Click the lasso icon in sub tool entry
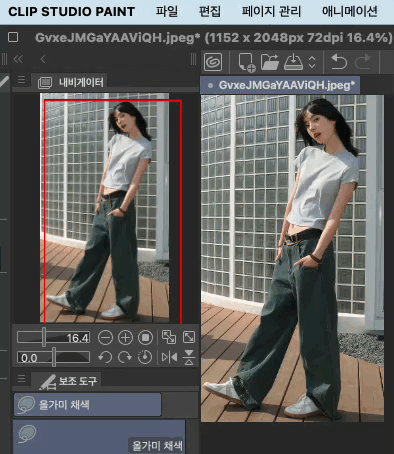Image resolution: width=394 pixels, height=454 pixels. tap(27, 434)
